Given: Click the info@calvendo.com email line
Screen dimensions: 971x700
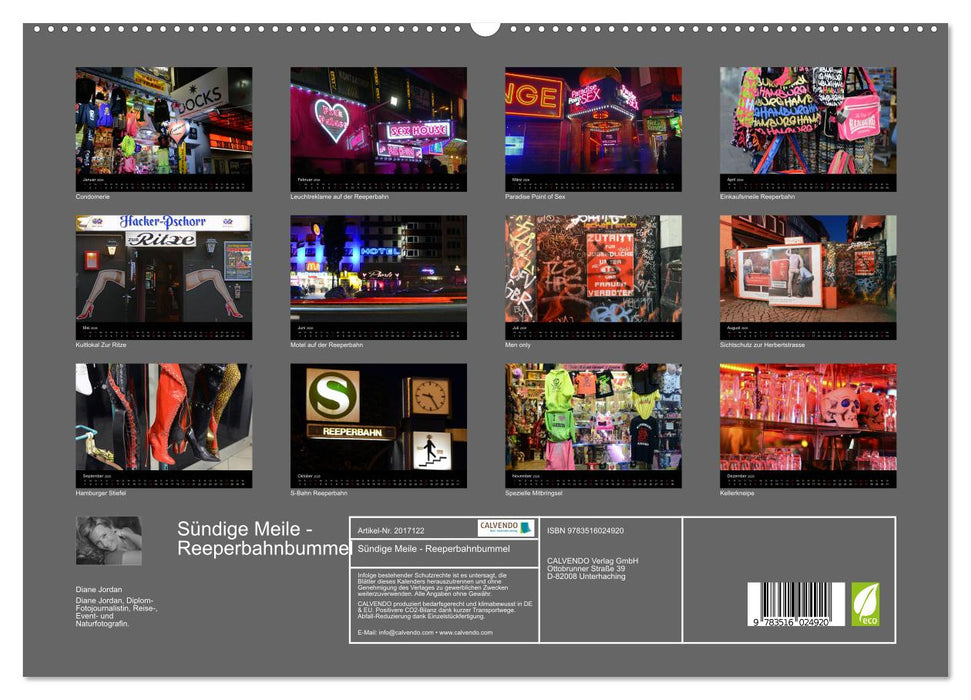Looking at the screenshot, I should (x=425, y=632).
